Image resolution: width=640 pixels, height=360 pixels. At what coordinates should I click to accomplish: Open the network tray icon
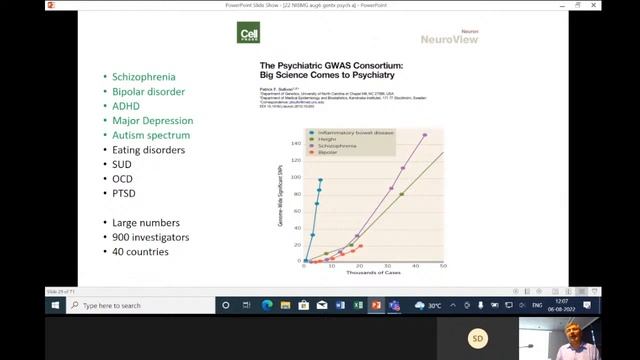(x=509, y=305)
